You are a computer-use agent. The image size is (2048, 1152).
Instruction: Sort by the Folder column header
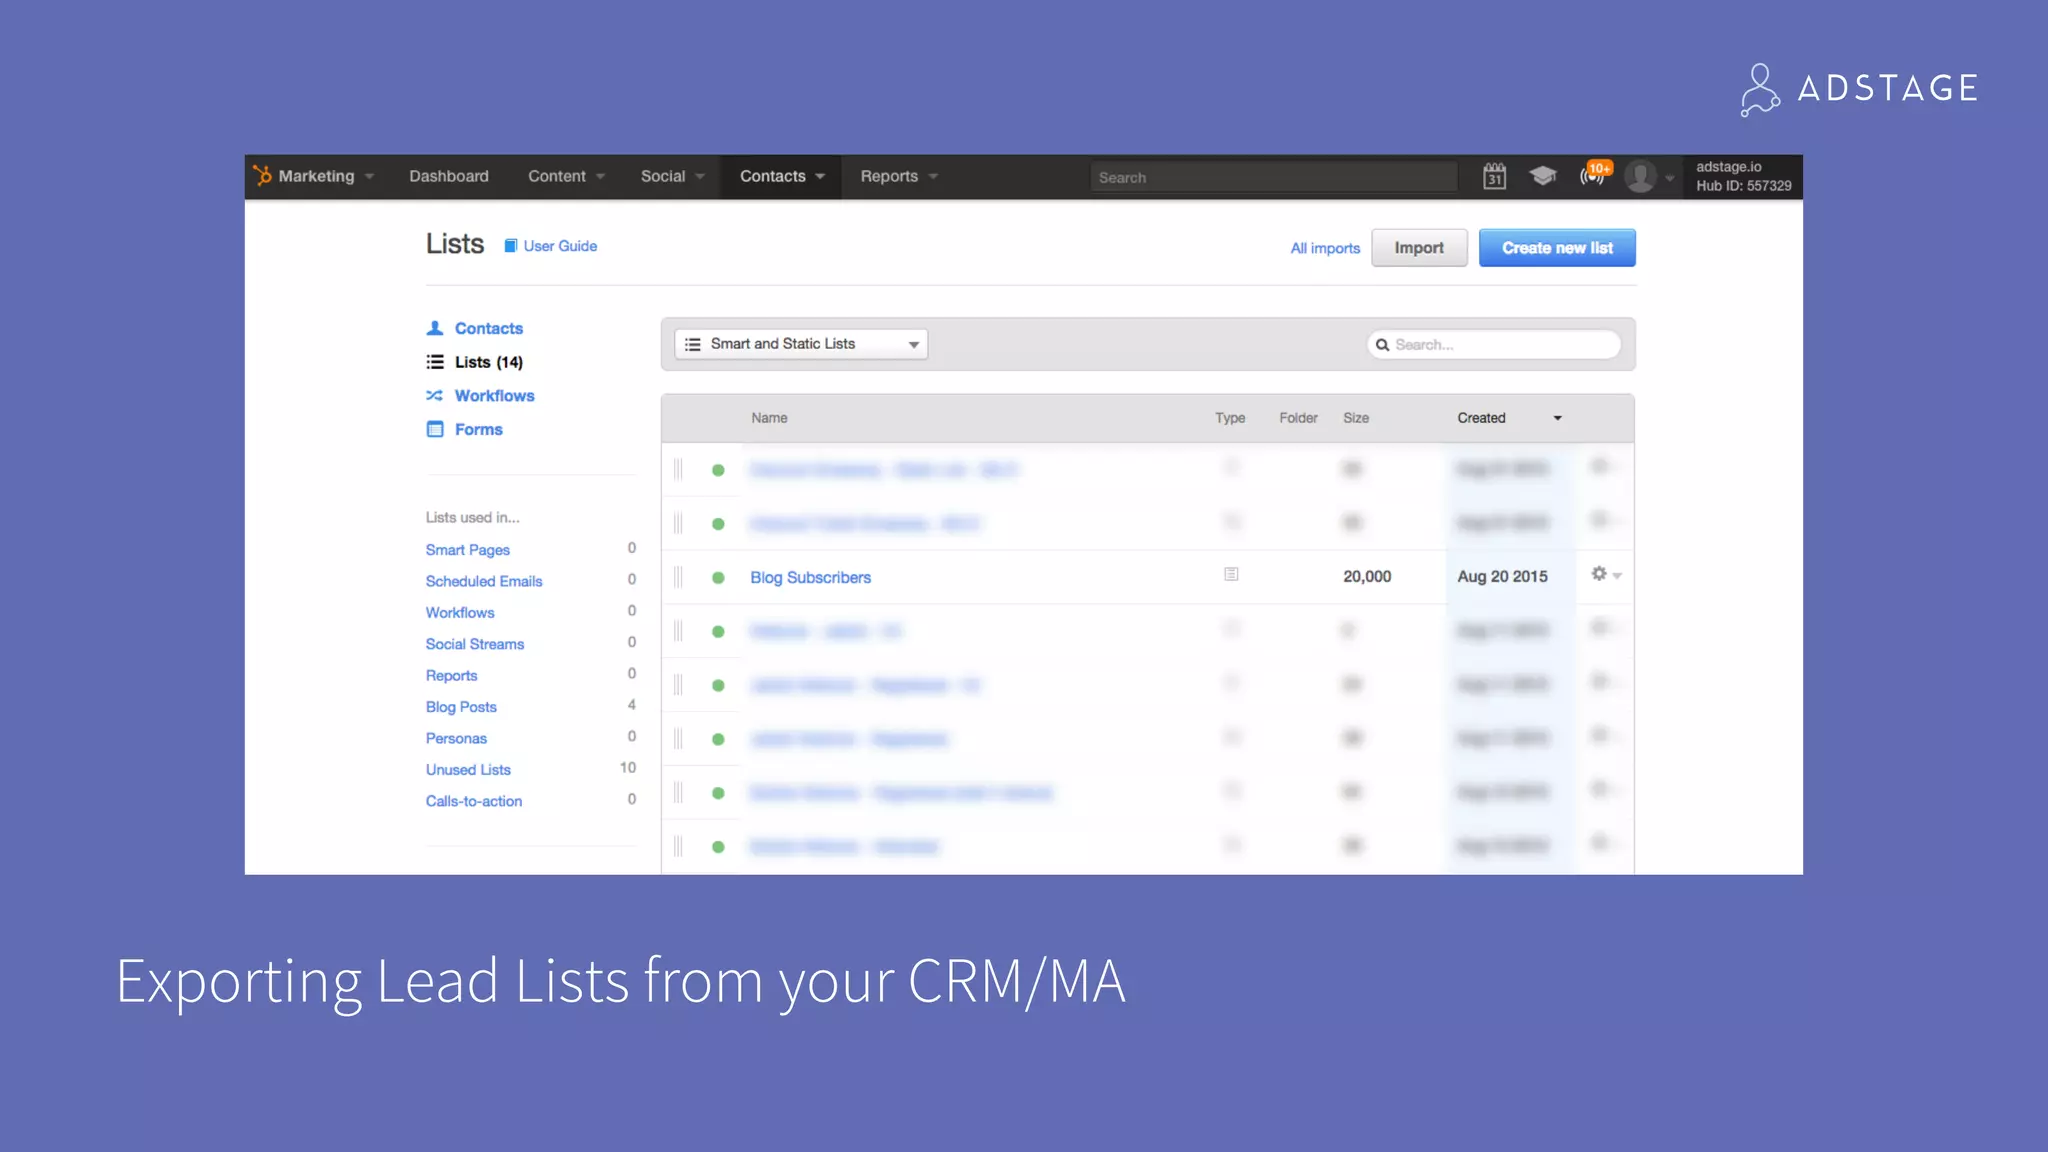tap(1298, 418)
